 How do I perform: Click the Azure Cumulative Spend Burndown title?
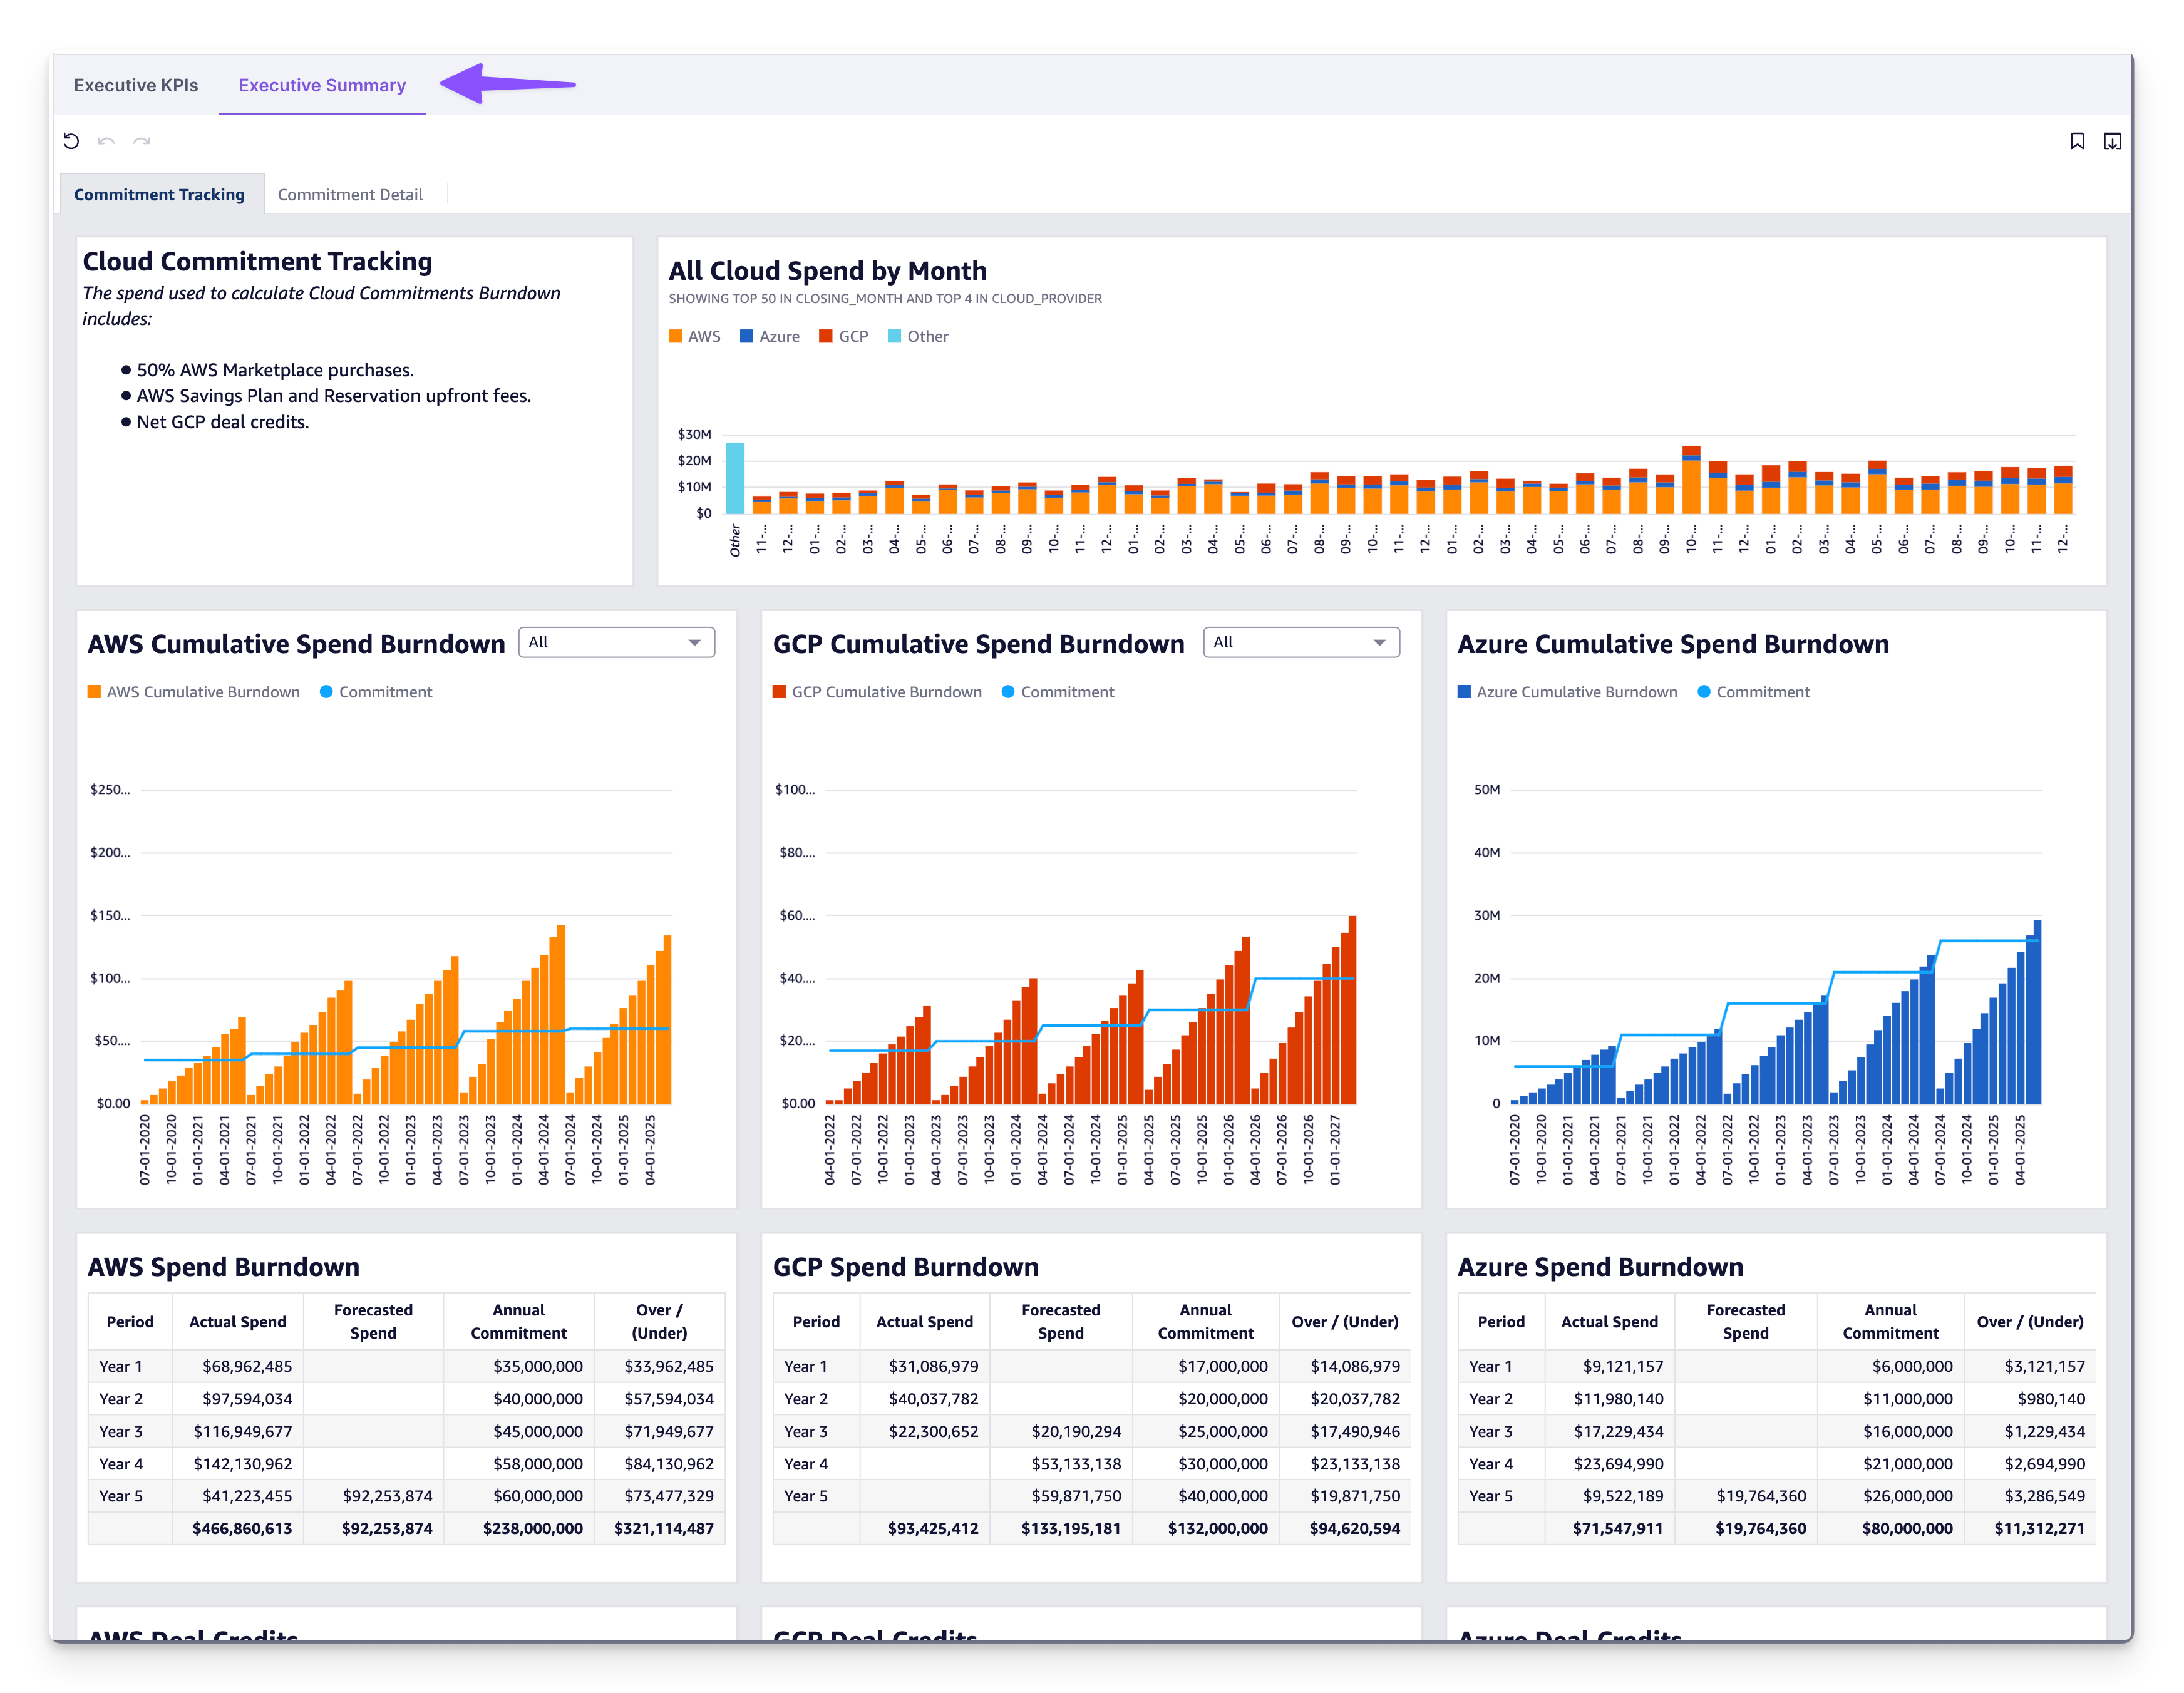point(1673,644)
